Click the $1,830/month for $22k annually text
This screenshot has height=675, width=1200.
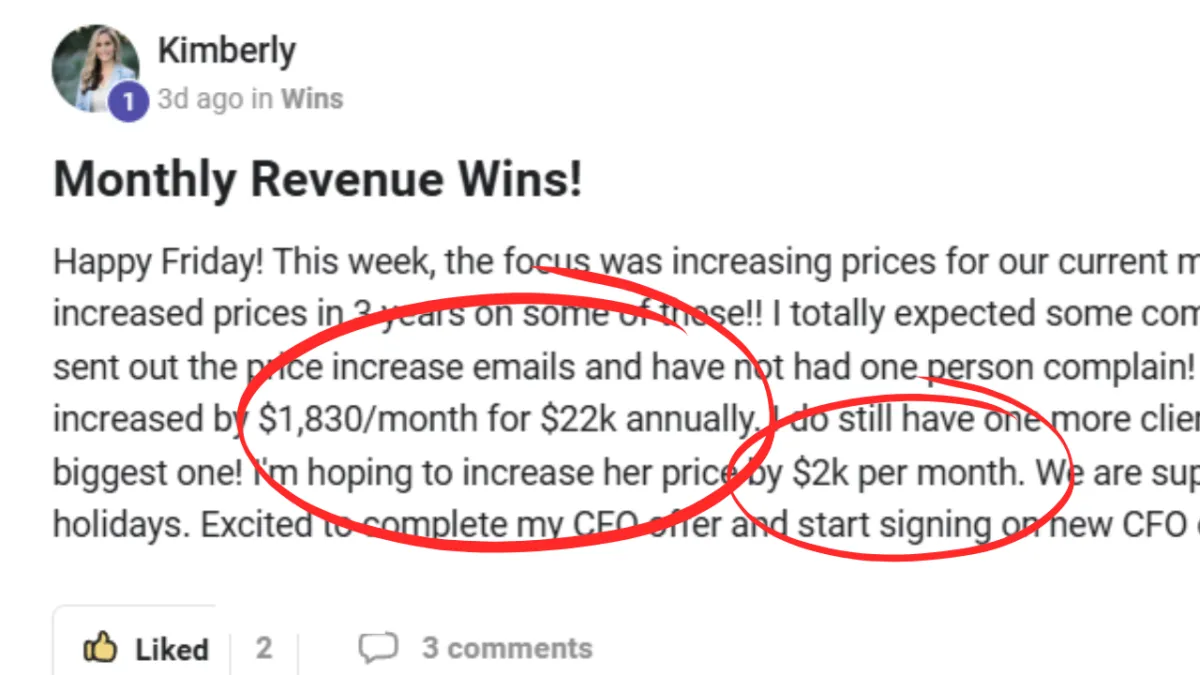(x=508, y=418)
